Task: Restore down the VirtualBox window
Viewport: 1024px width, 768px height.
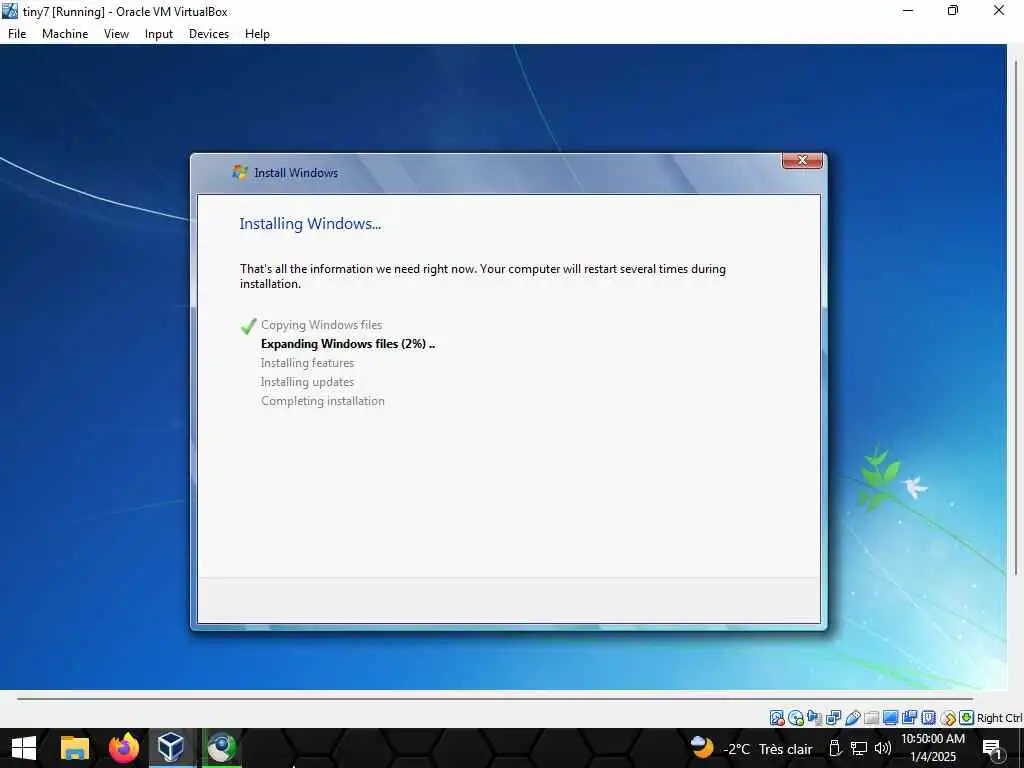Action: coord(953,10)
